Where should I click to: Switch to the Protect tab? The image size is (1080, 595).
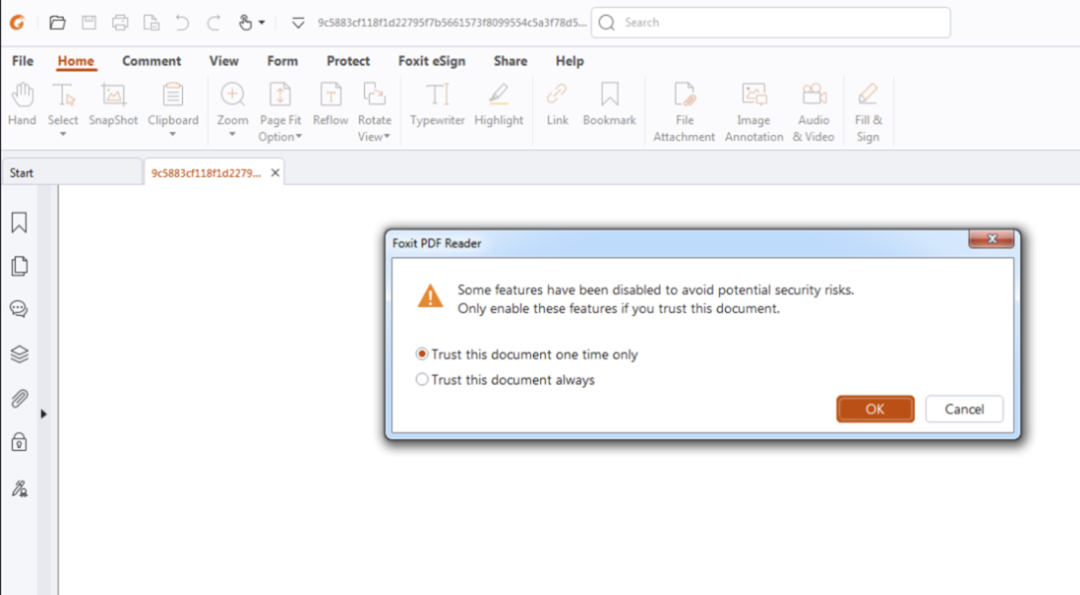pos(348,61)
